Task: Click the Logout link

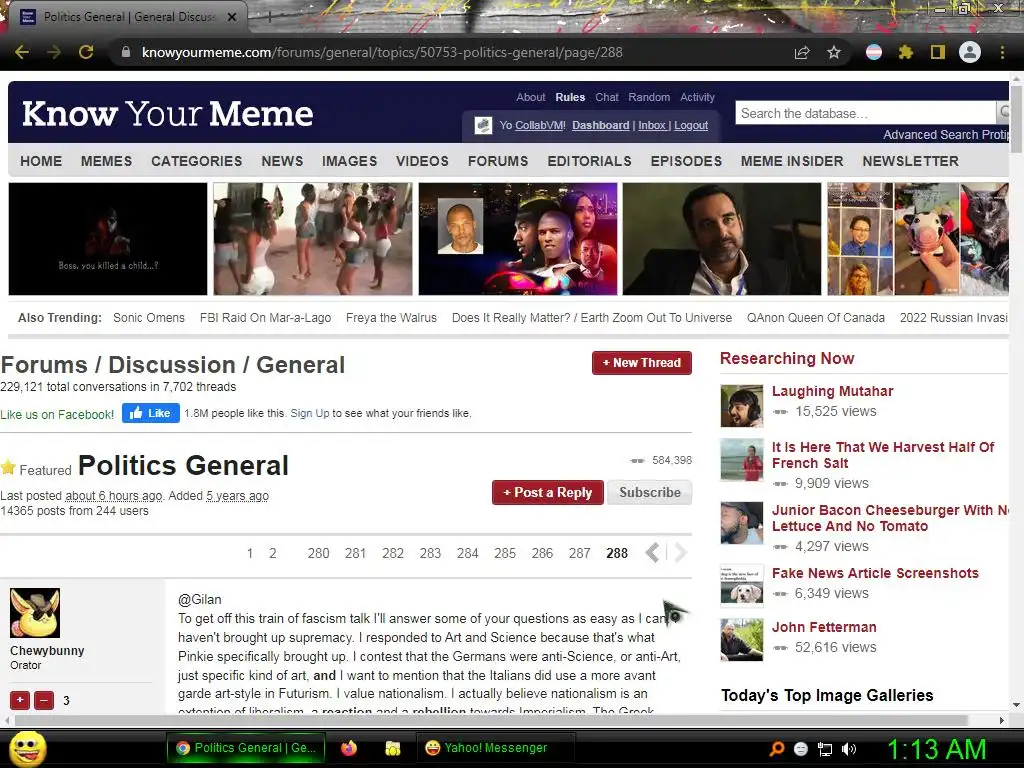Action: (691, 125)
